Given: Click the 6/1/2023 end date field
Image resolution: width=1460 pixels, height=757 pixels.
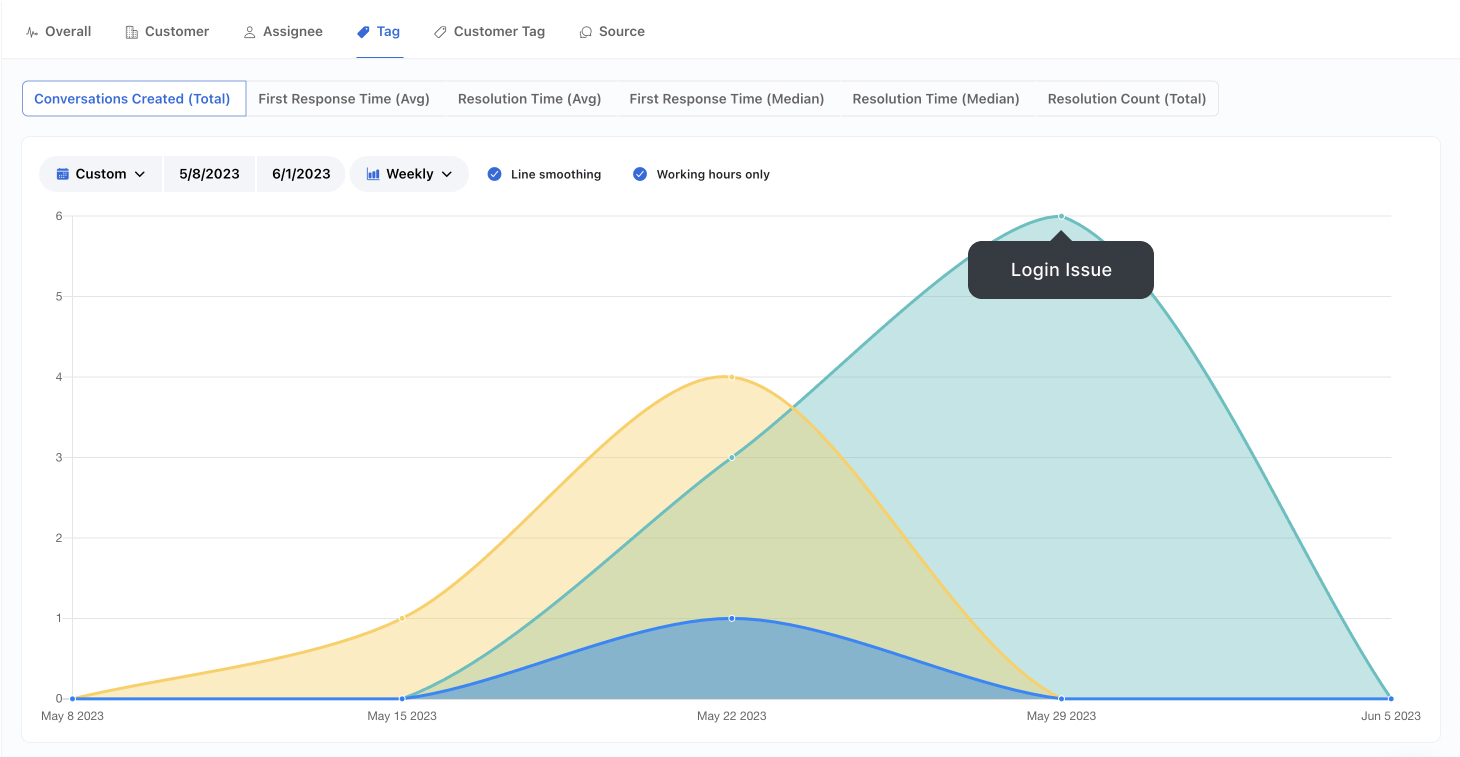Looking at the screenshot, I should 301,174.
